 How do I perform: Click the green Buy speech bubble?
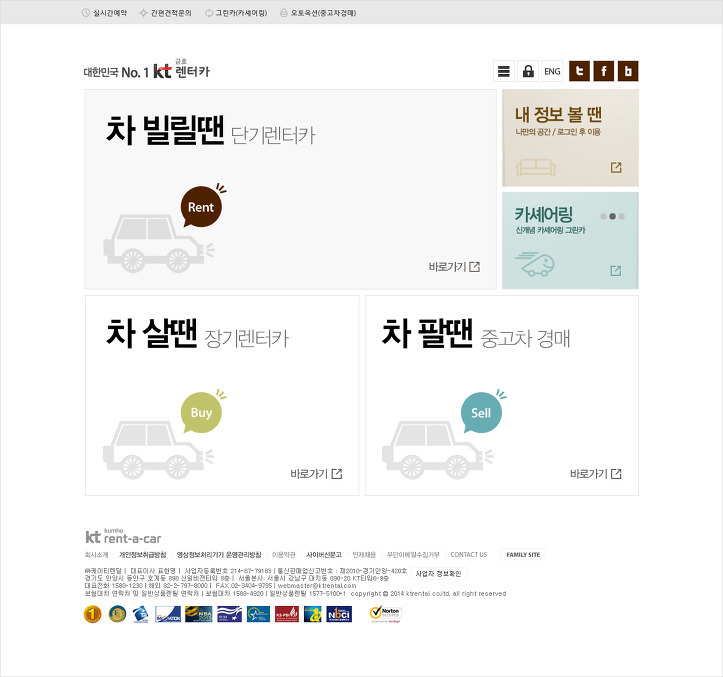(x=201, y=413)
